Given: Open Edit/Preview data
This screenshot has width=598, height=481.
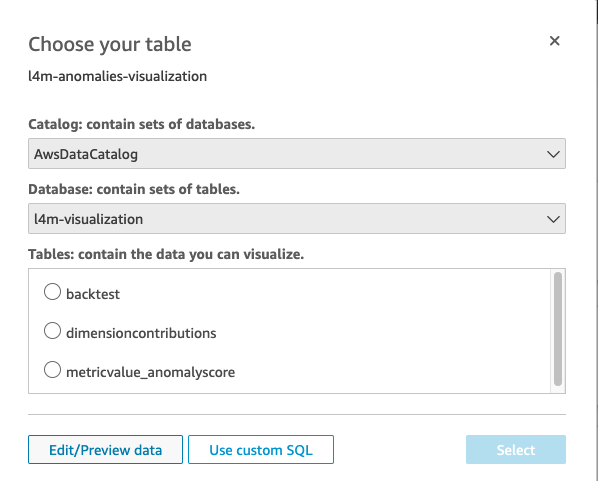Looking at the screenshot, I should click(x=105, y=450).
